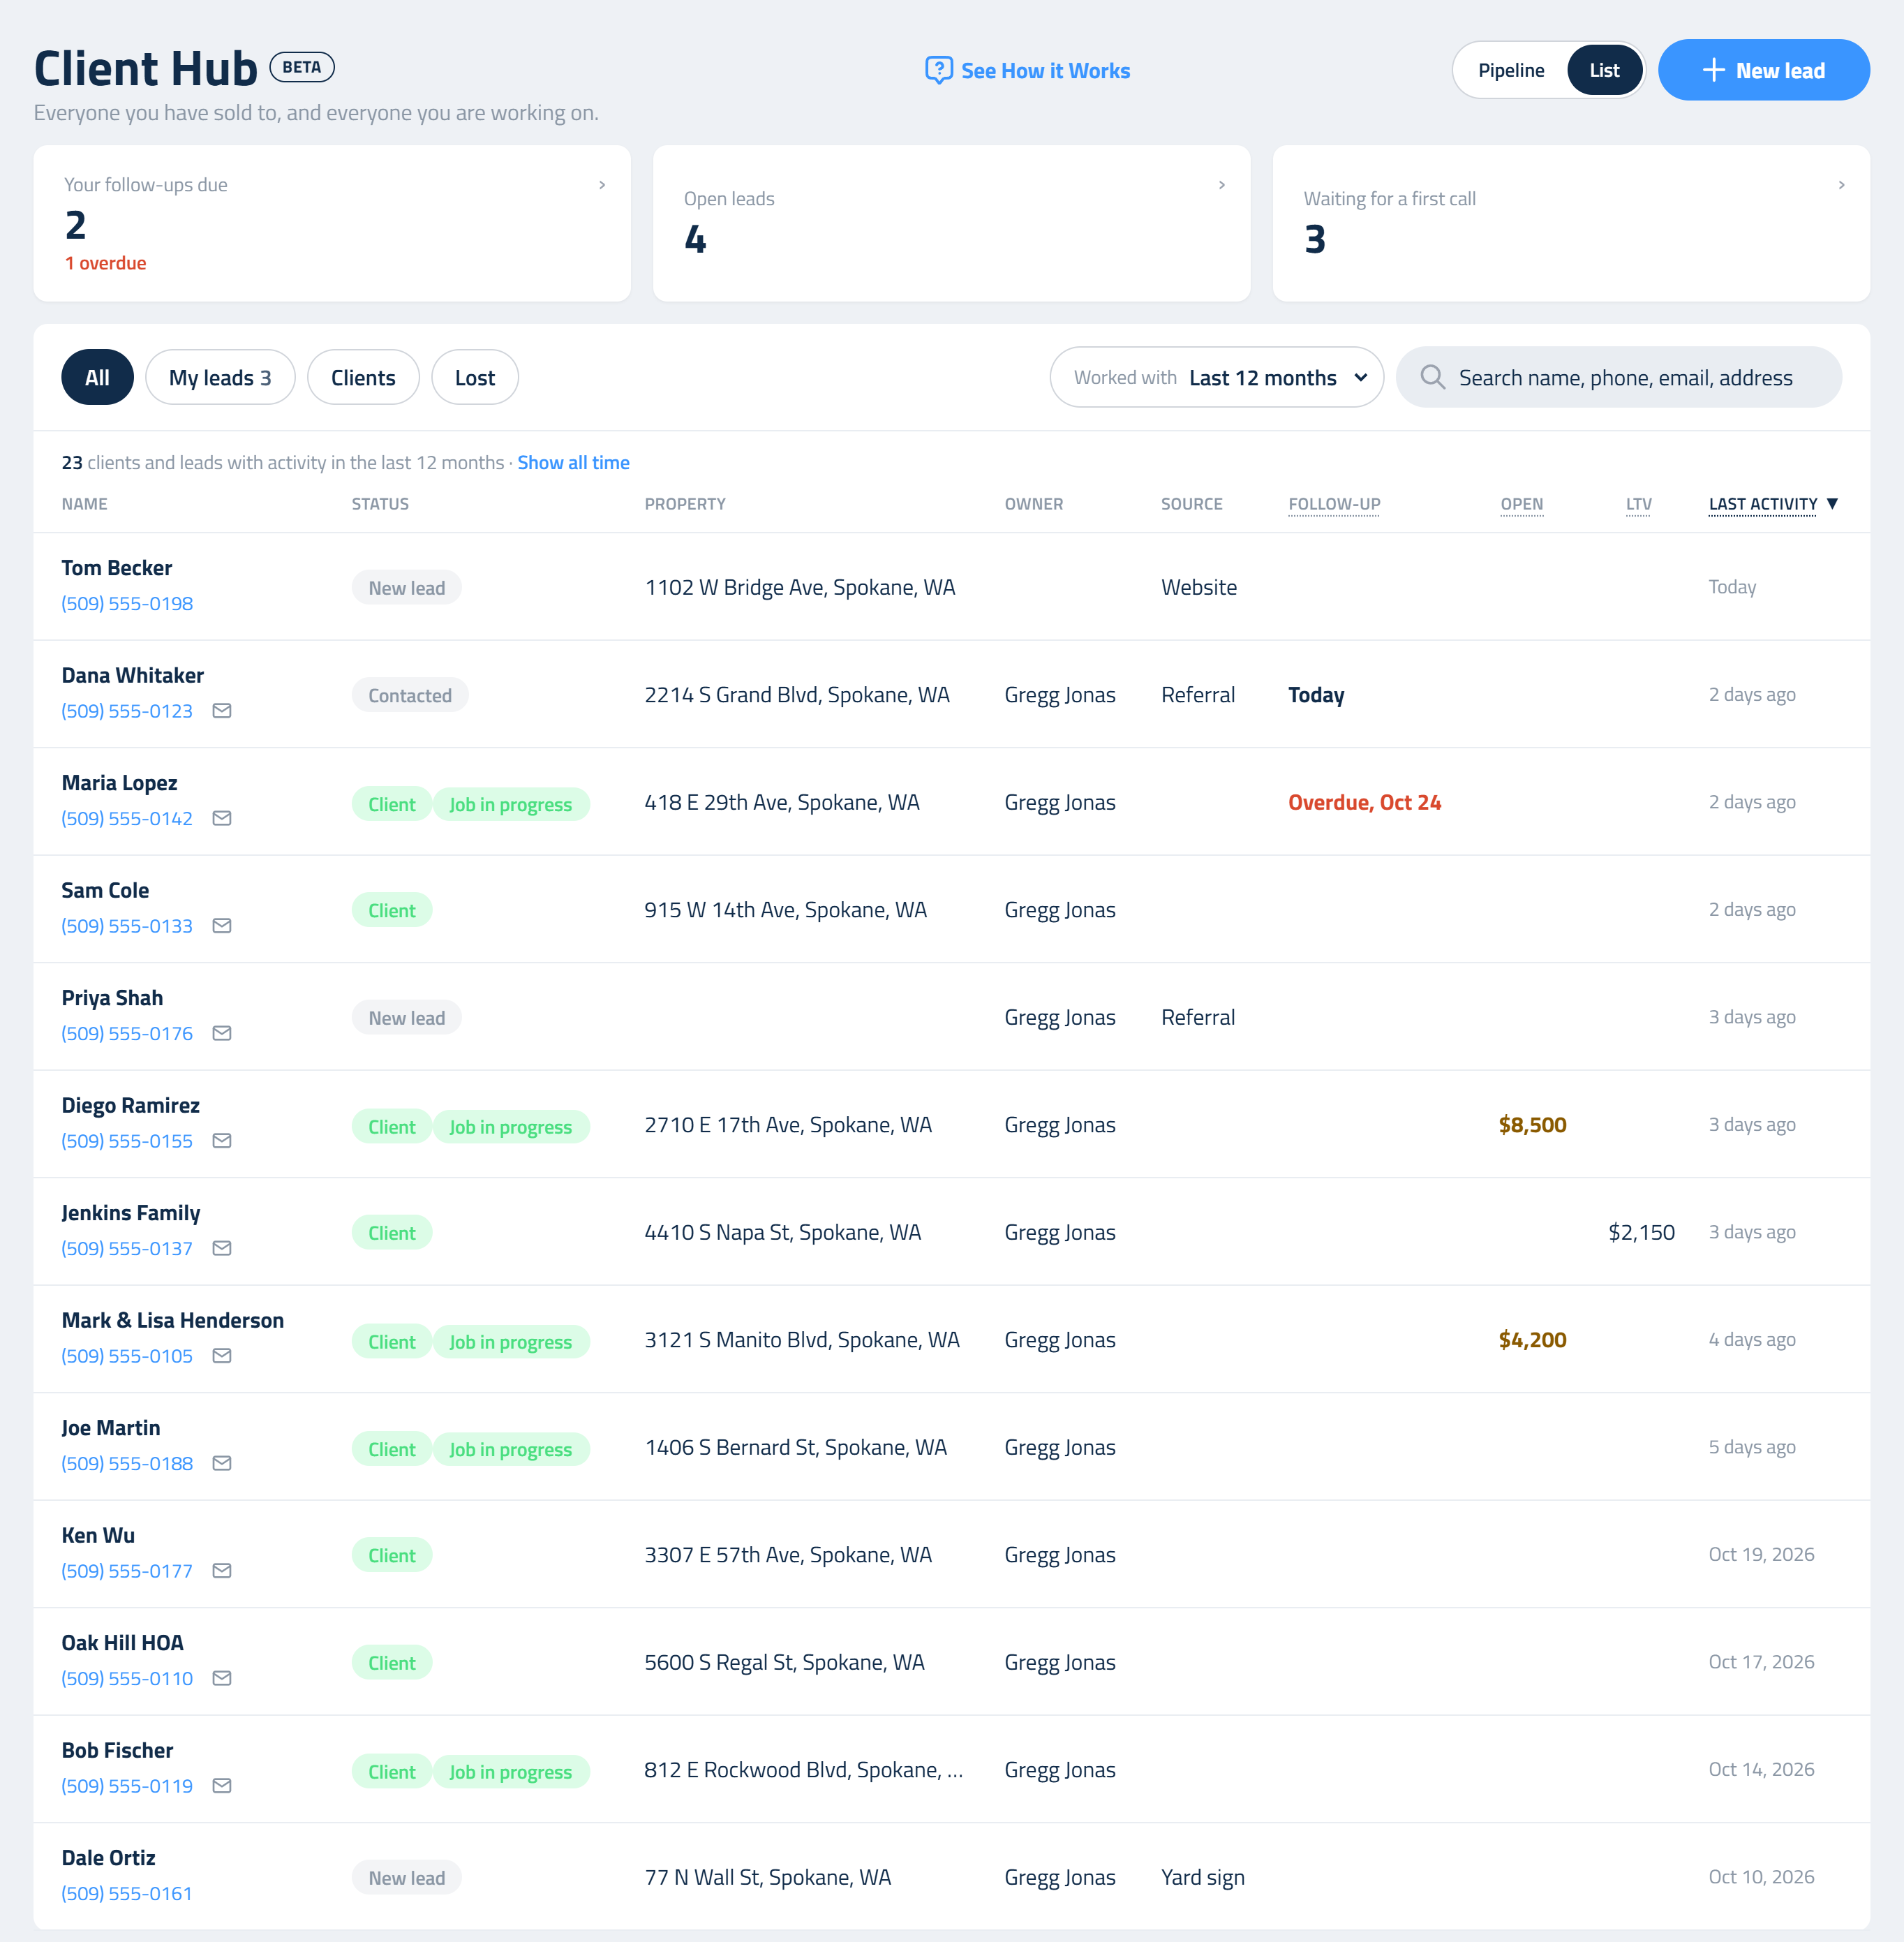Click email icon for Ken Wu
Image resolution: width=1904 pixels, height=1942 pixels.
point(222,1571)
